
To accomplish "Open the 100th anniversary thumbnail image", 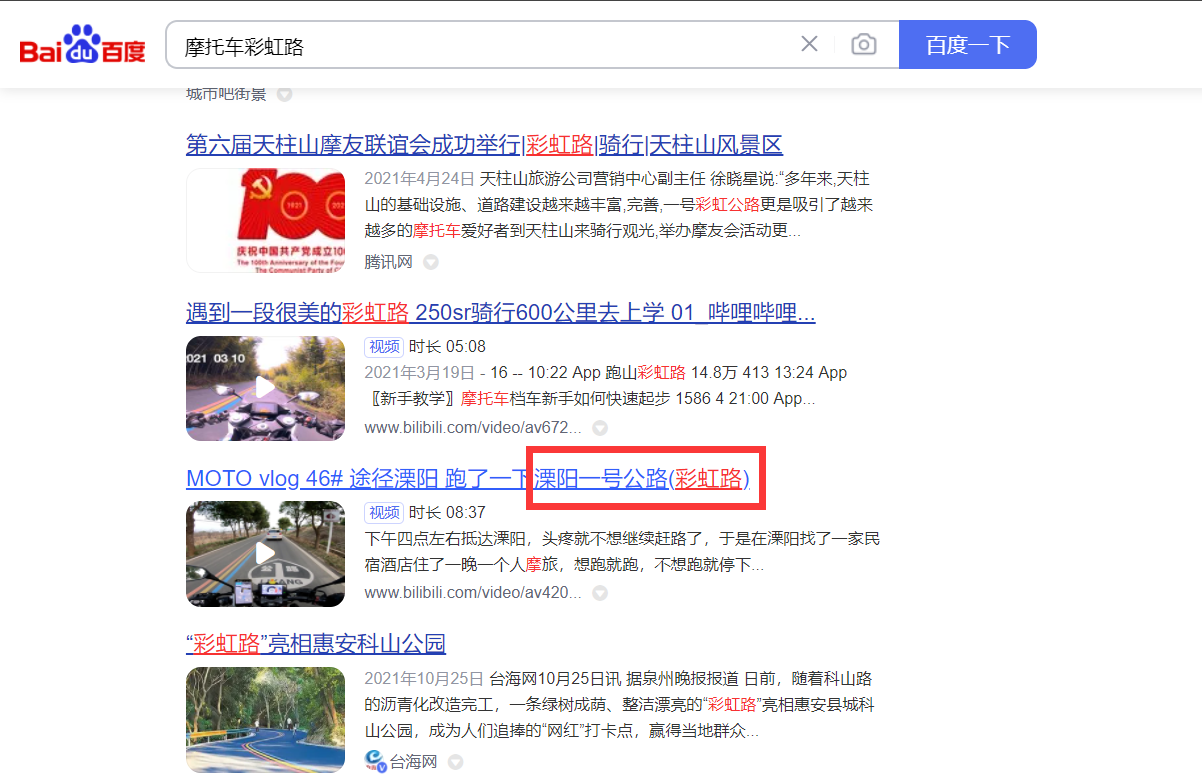I will tap(265, 220).
